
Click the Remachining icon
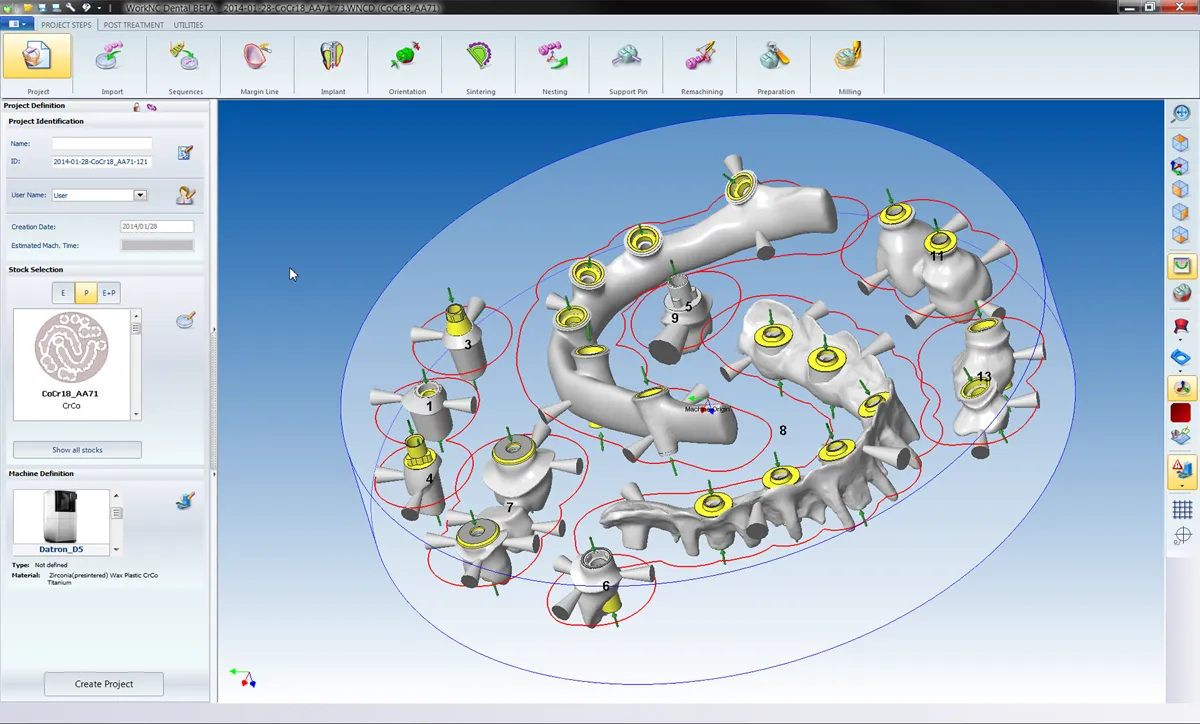702,58
